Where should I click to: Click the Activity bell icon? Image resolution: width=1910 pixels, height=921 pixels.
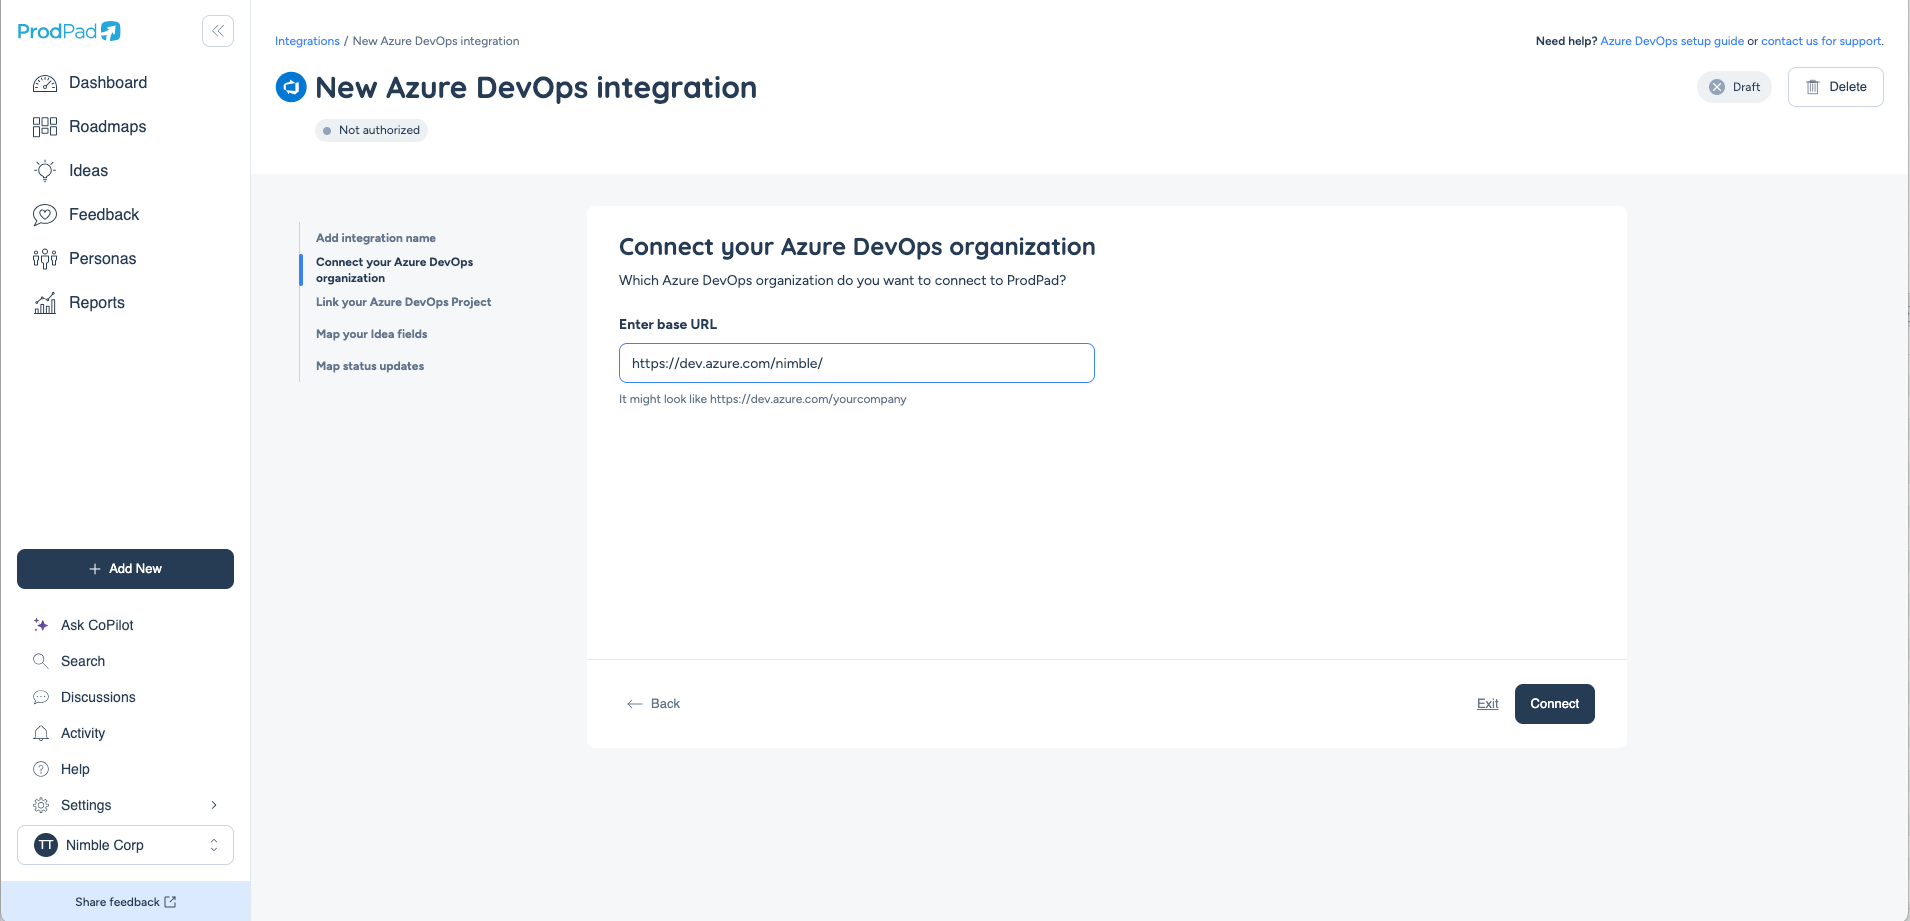coord(41,733)
